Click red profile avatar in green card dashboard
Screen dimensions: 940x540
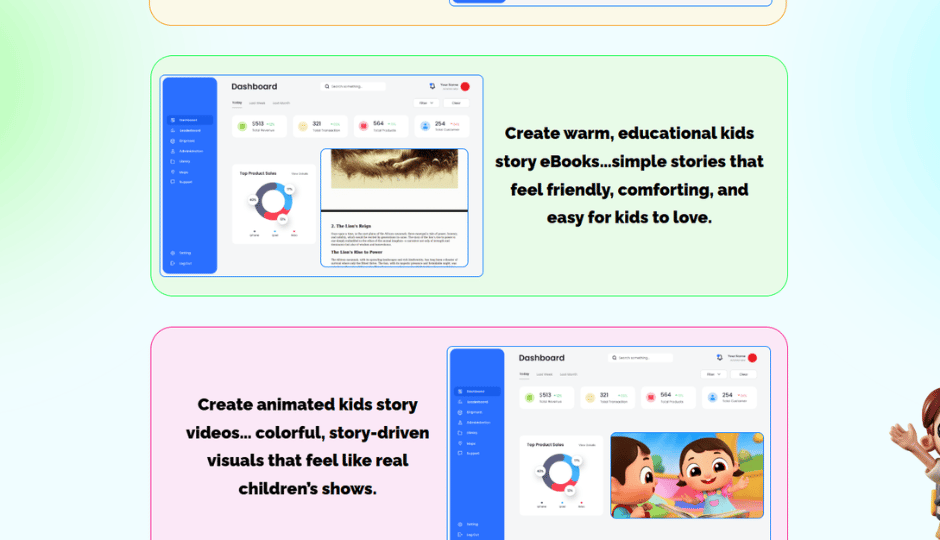click(x=465, y=86)
